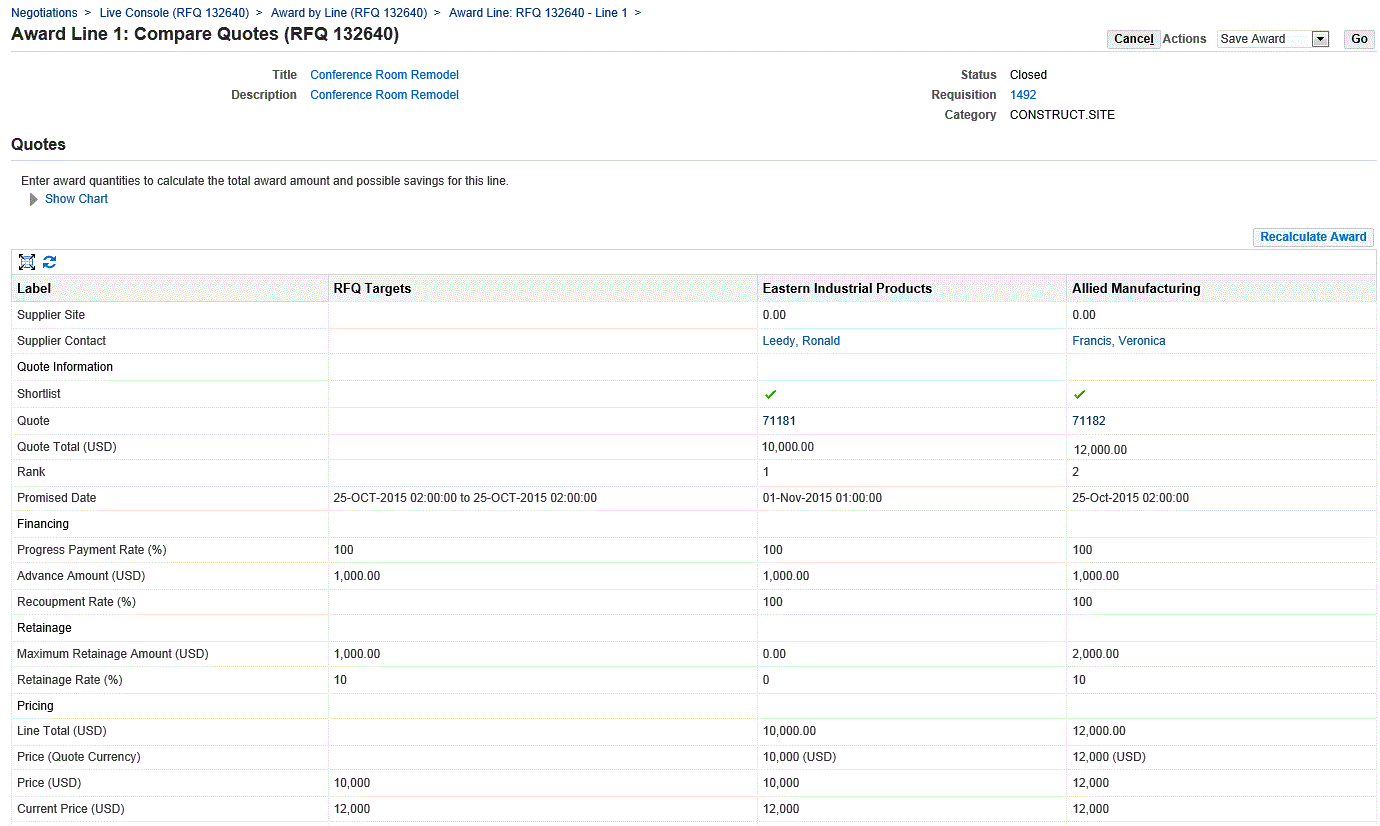Viewport: 1380px width, 826px height.
Task: Open requisition 1492 link
Action: (x=1023, y=95)
